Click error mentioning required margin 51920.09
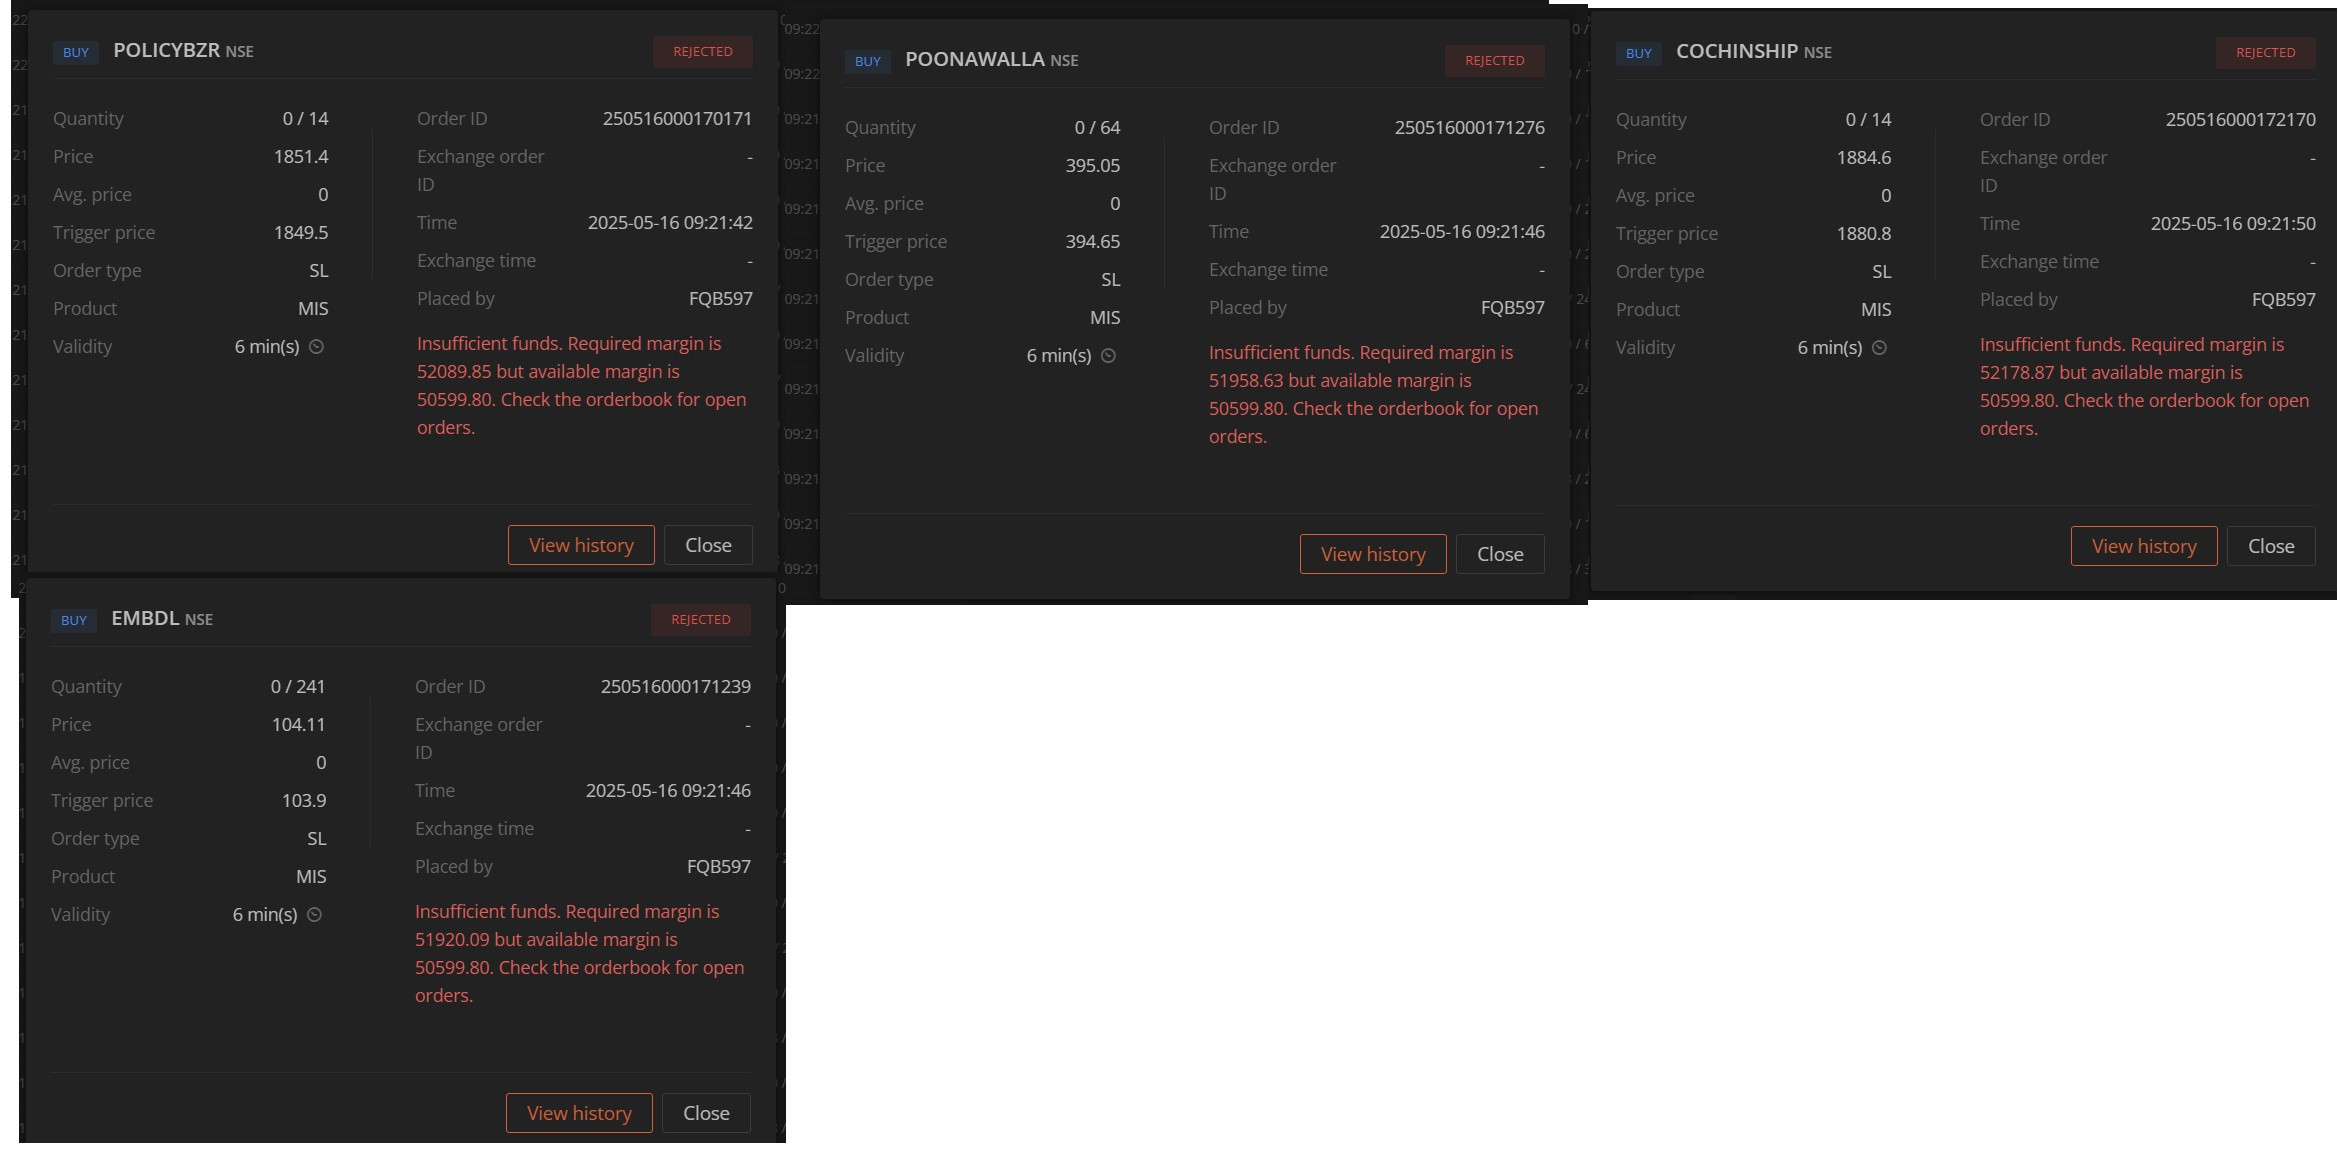The image size is (2340, 1151). point(580,954)
